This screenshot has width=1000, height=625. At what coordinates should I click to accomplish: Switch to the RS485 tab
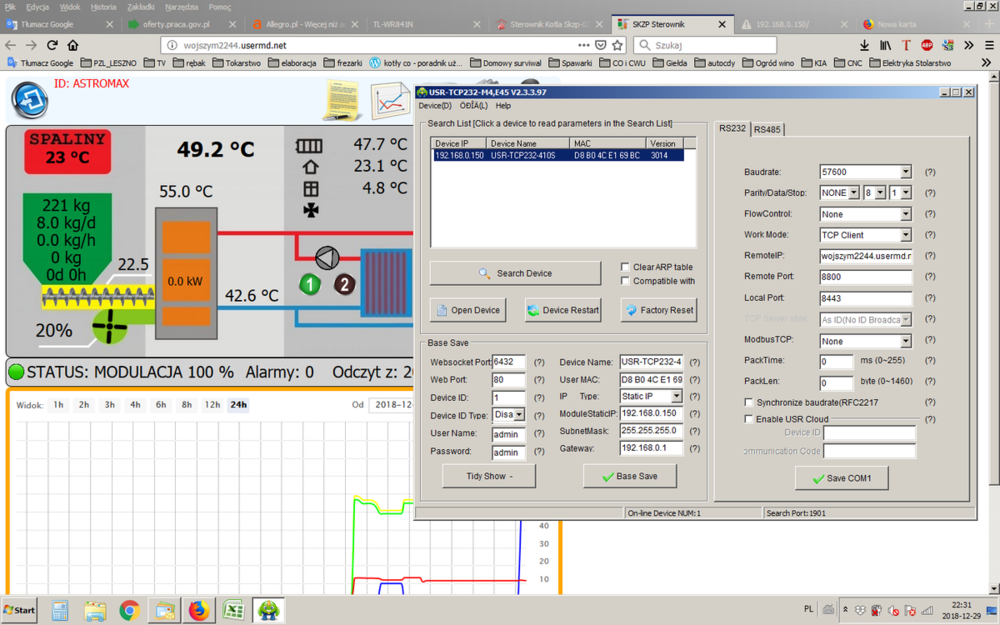coord(767,129)
